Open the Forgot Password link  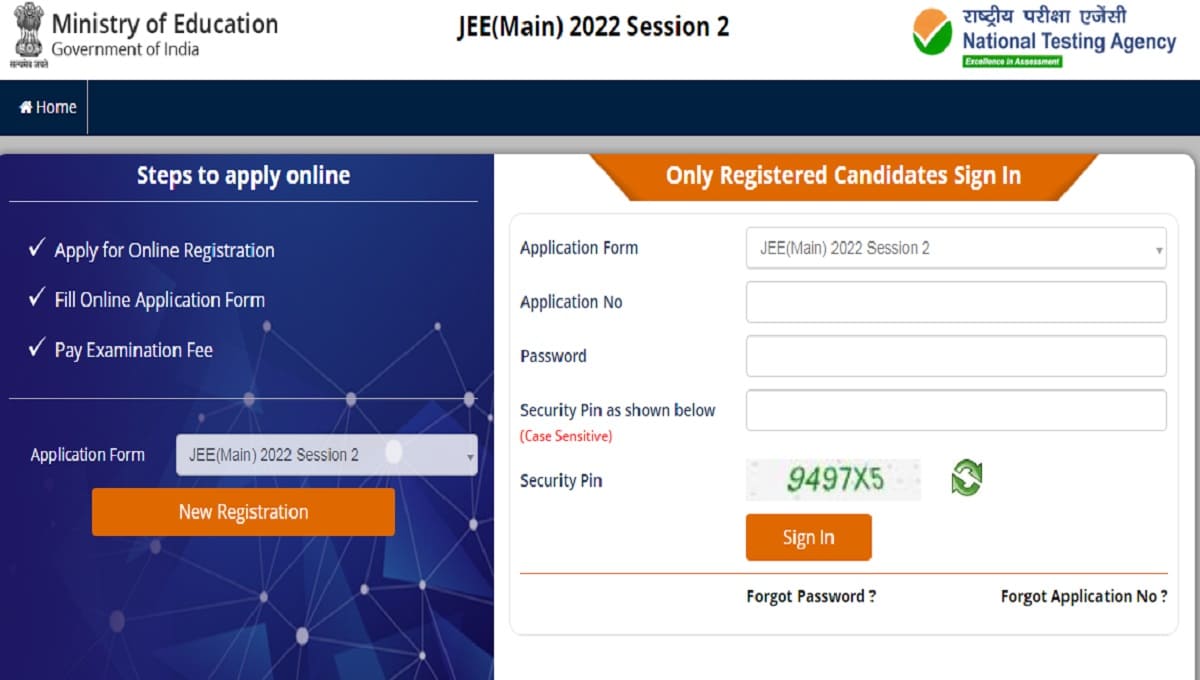click(811, 596)
